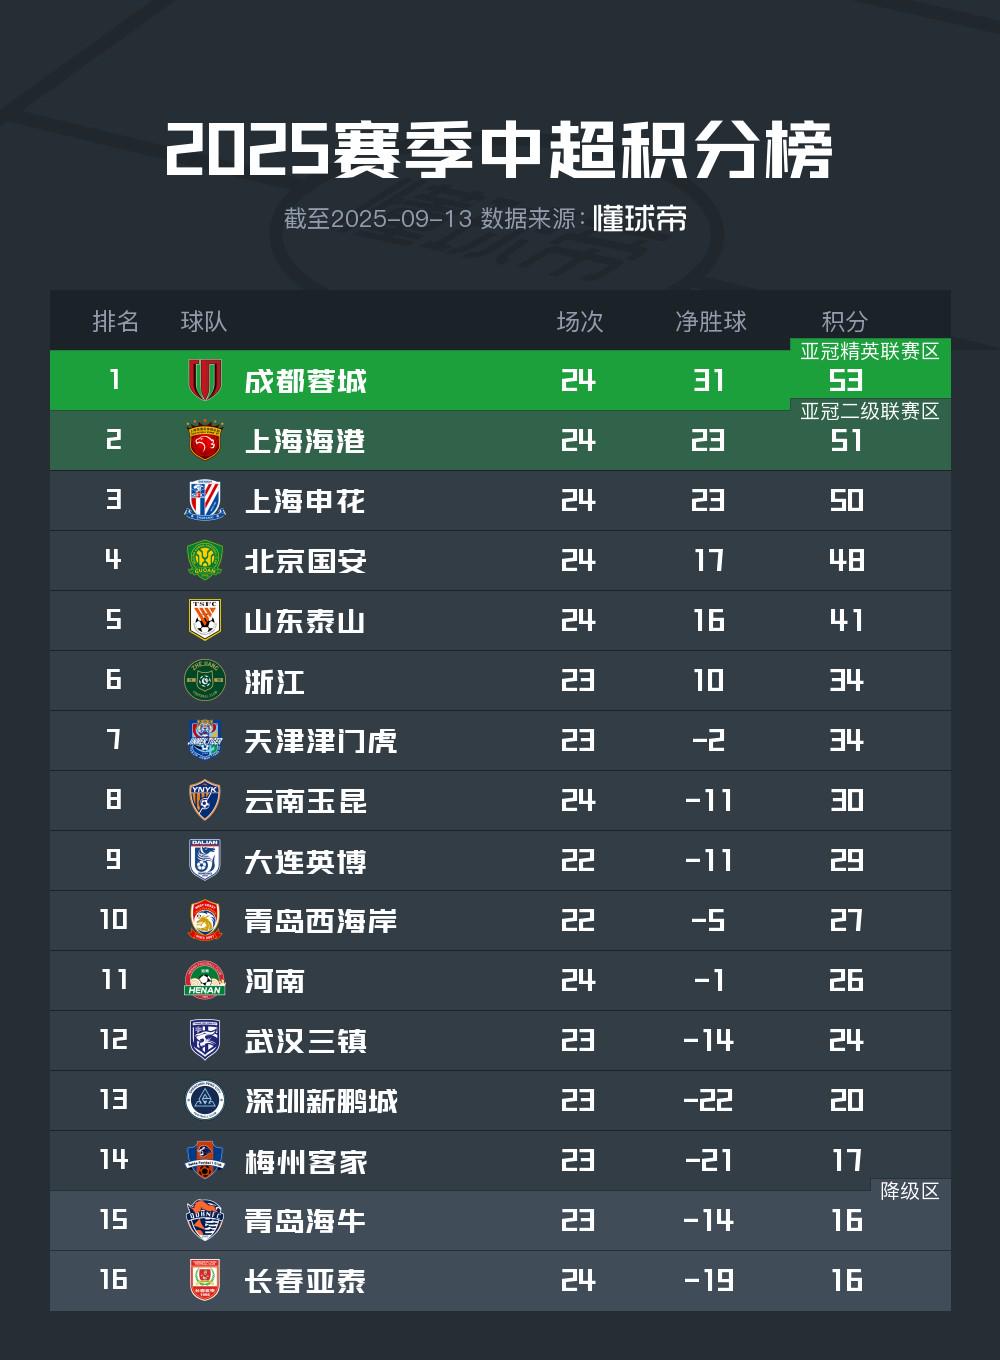The width and height of the screenshot is (1000, 1360).
Task: Click the Yunnan Yukun (云南玉昆) shield logo
Action: click(x=205, y=800)
